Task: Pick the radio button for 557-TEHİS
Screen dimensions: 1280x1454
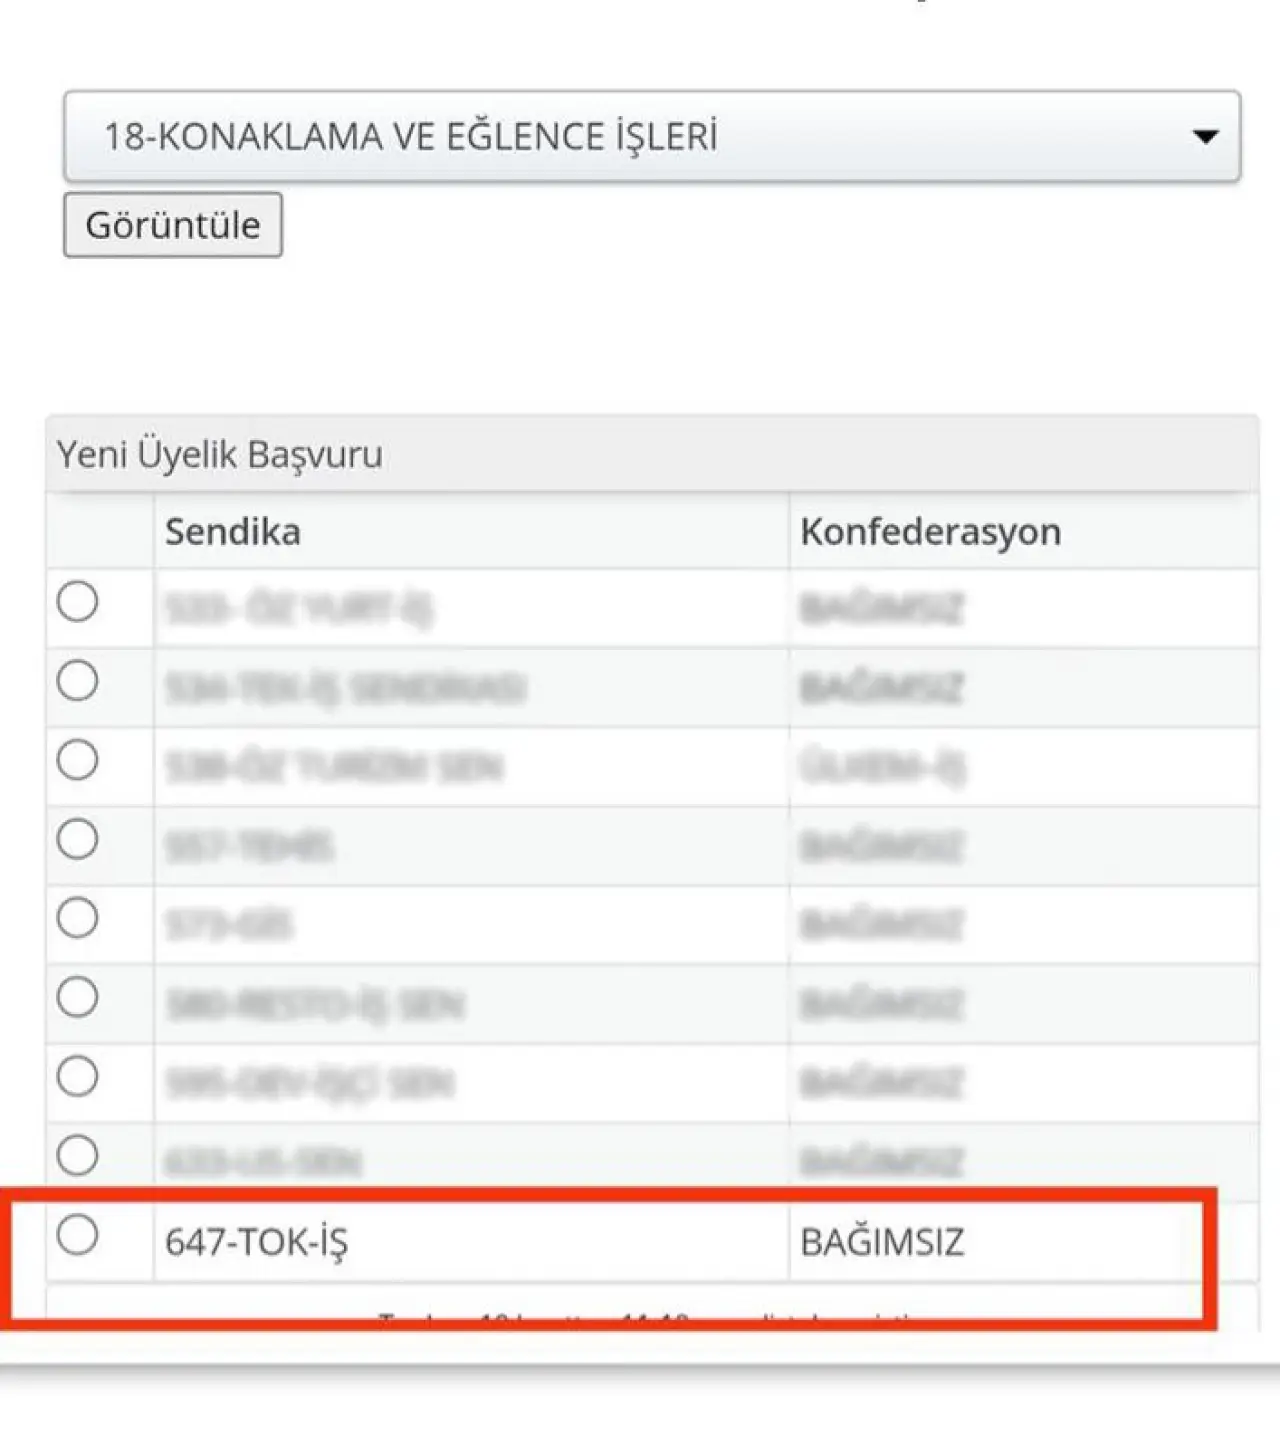Action: coord(77,839)
